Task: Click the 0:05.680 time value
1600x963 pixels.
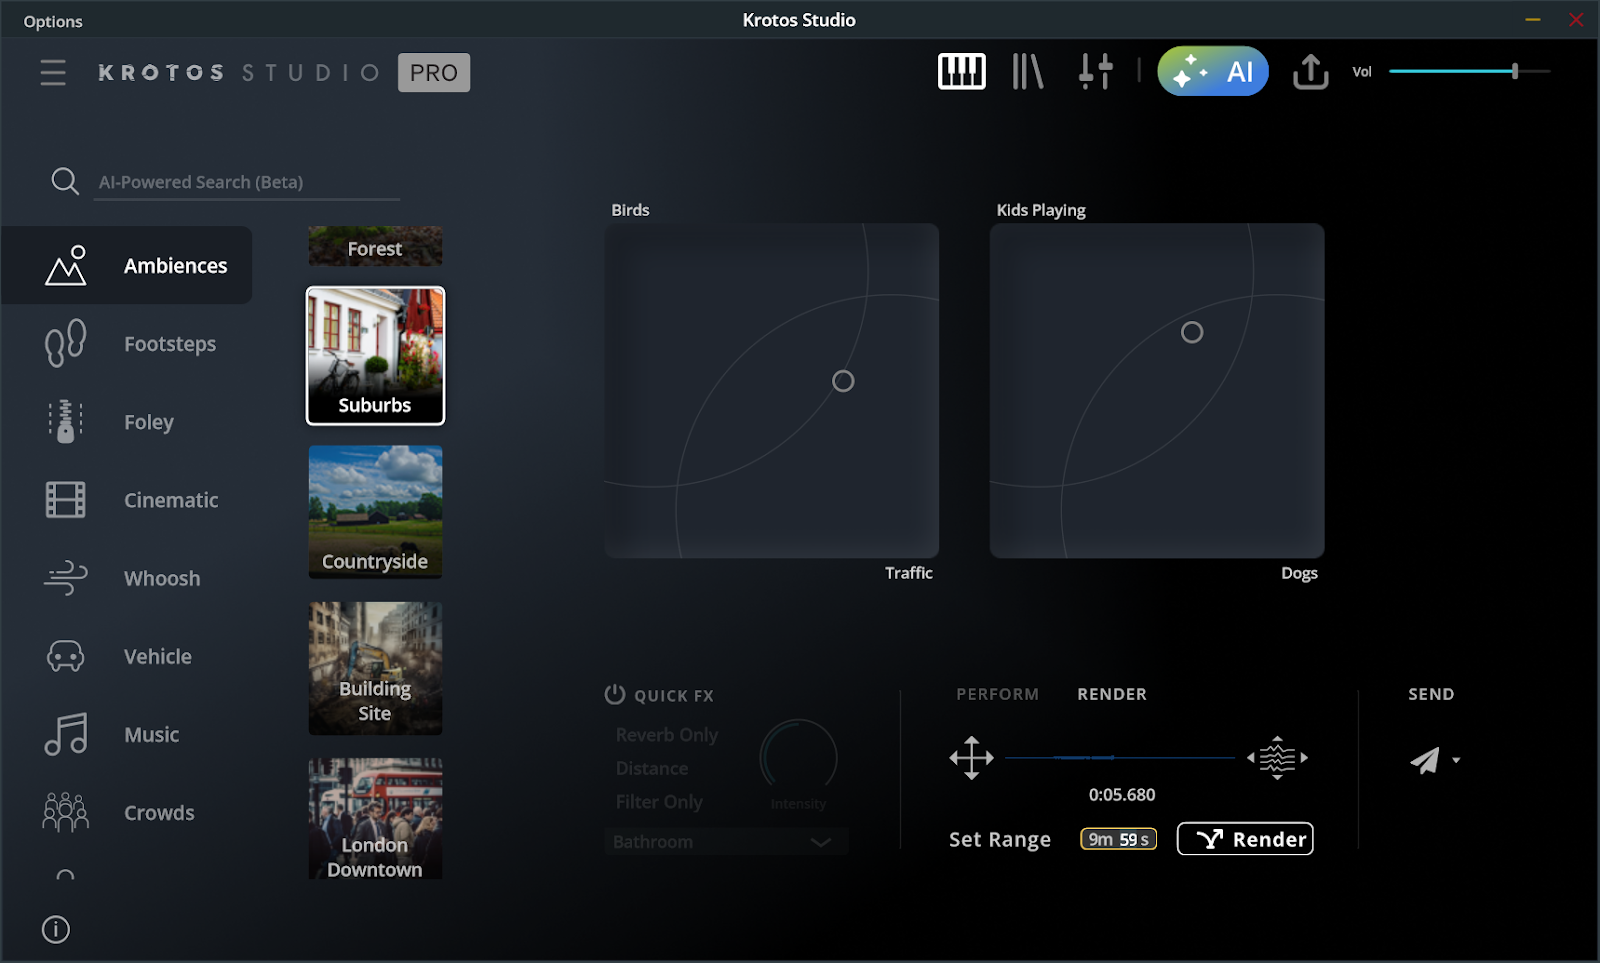Action: click(x=1122, y=795)
